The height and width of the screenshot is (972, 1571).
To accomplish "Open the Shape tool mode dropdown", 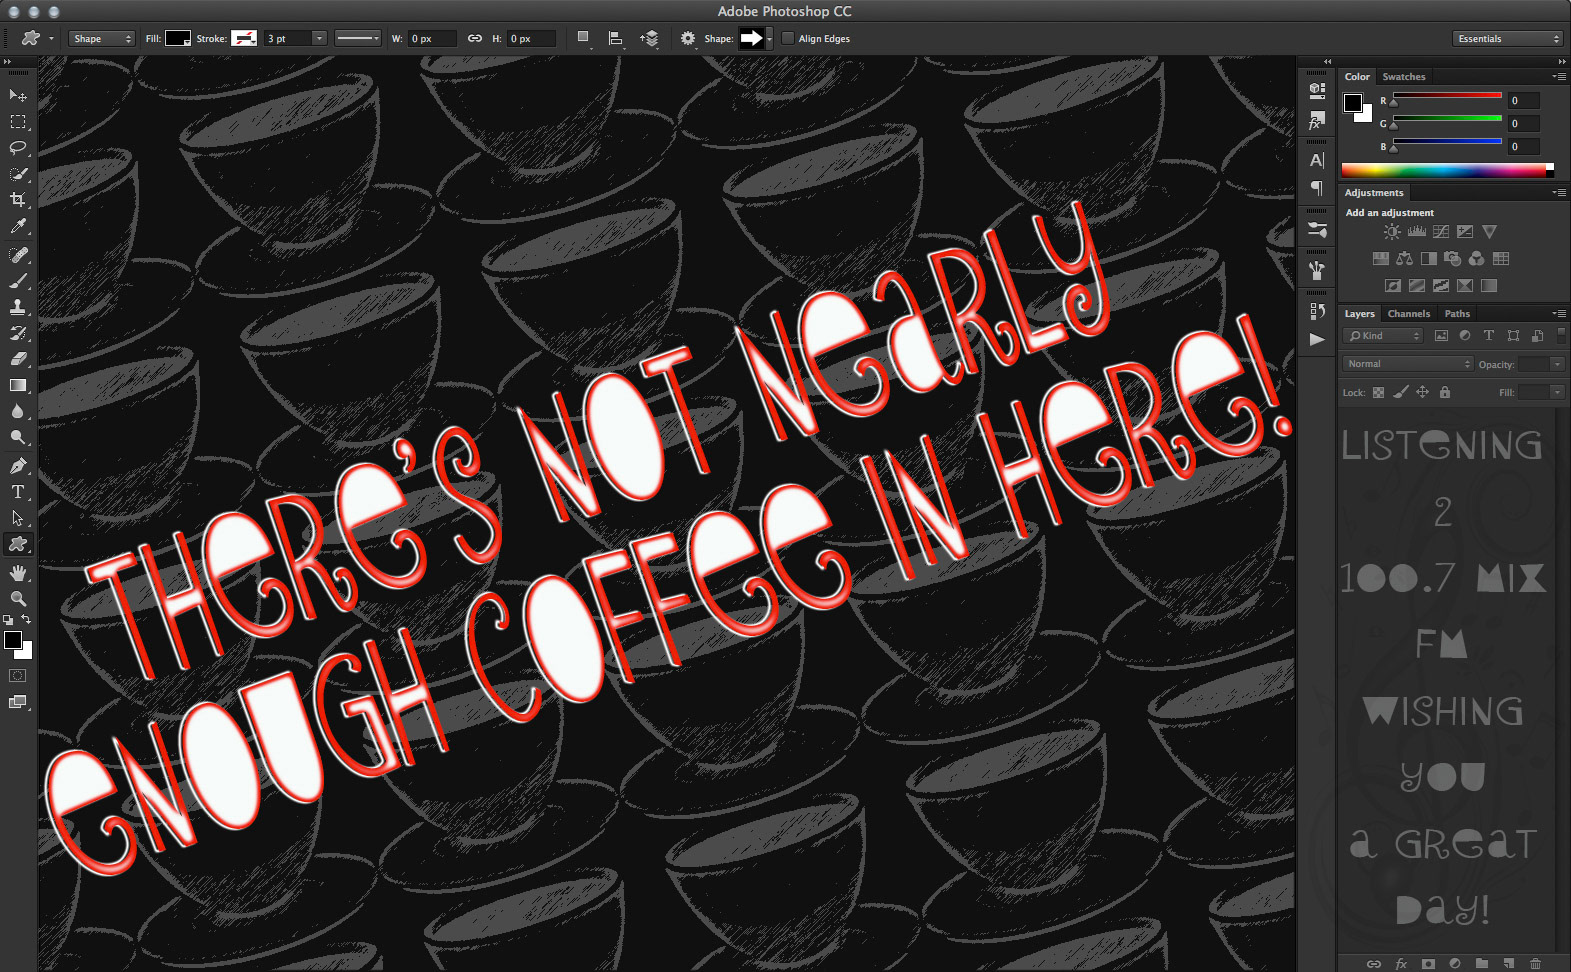I will 102,39.
